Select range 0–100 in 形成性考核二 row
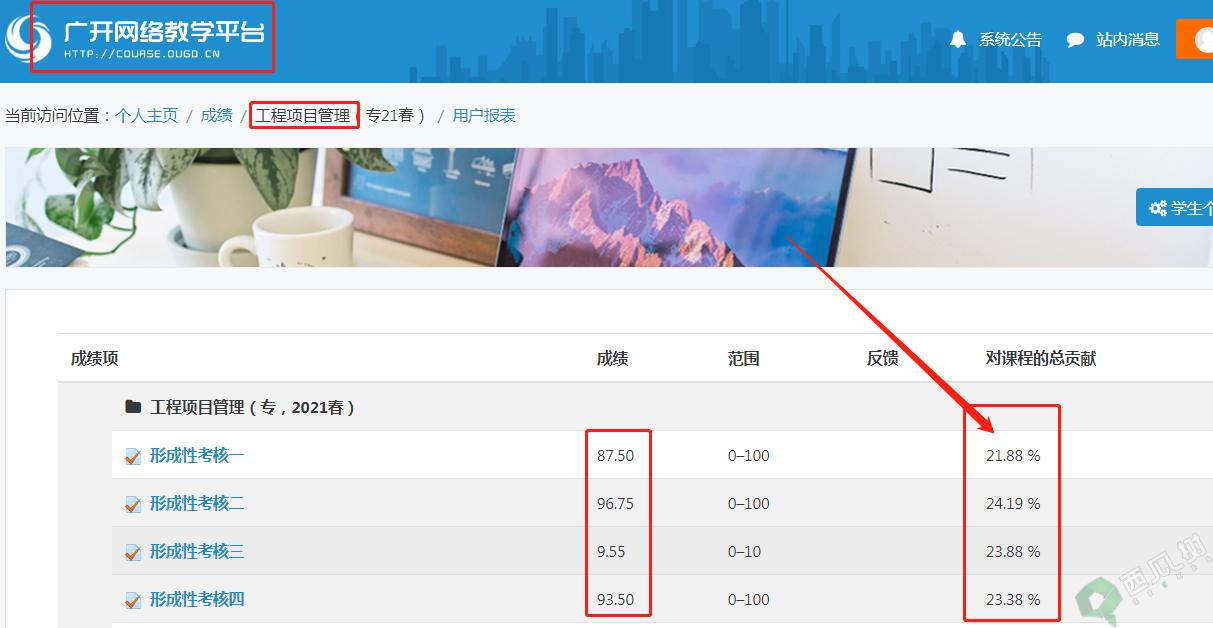 click(749, 503)
